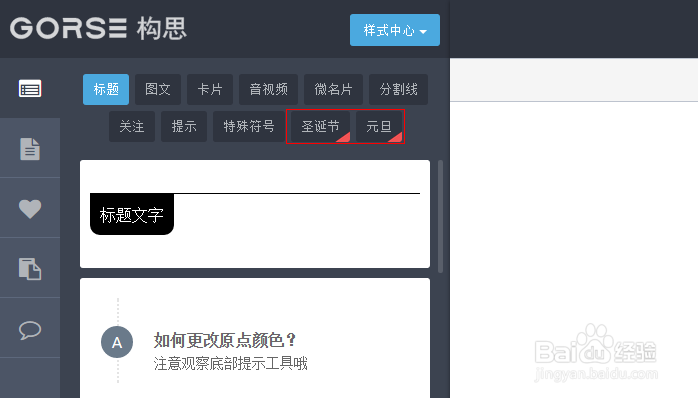Image resolution: width=698 pixels, height=398 pixels.
Task: Open the 圣诞节 holiday styles
Action: coord(320,126)
